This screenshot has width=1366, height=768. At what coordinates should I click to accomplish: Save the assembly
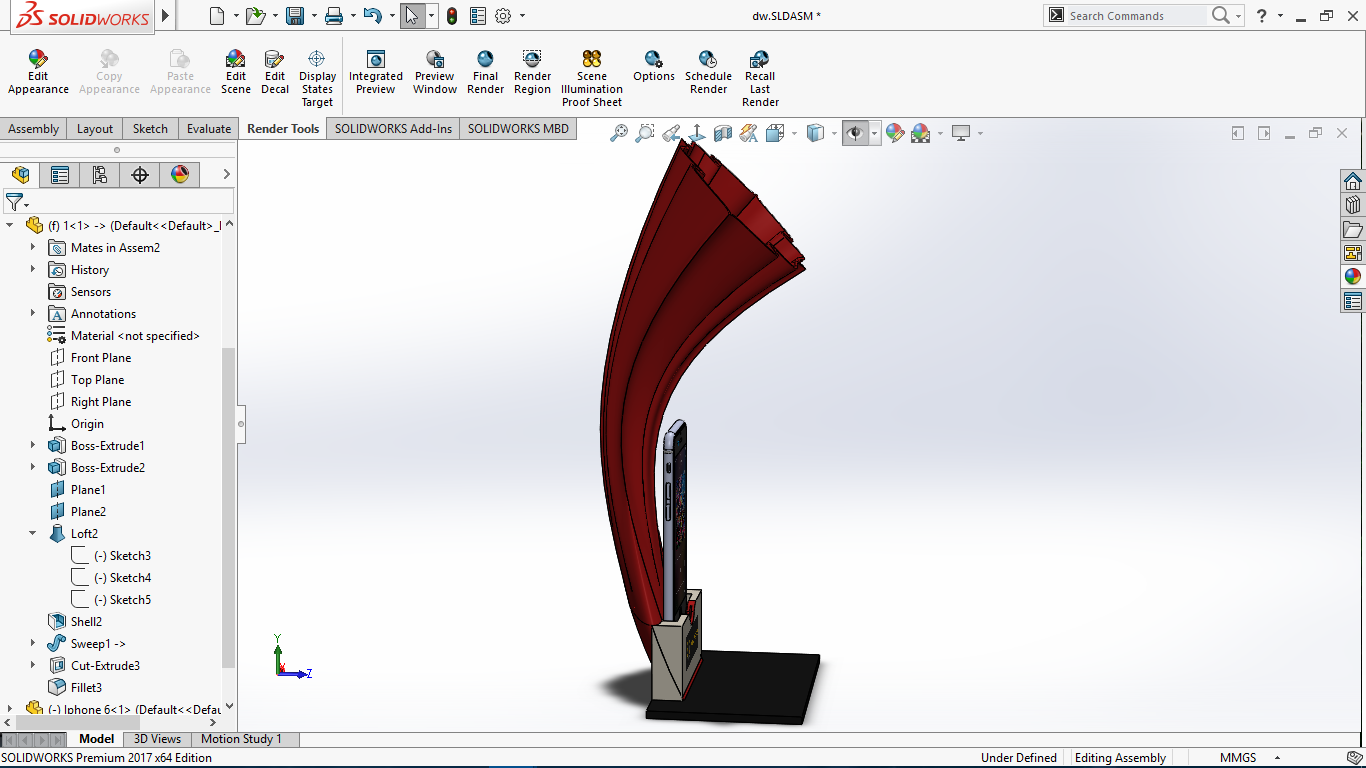295,16
